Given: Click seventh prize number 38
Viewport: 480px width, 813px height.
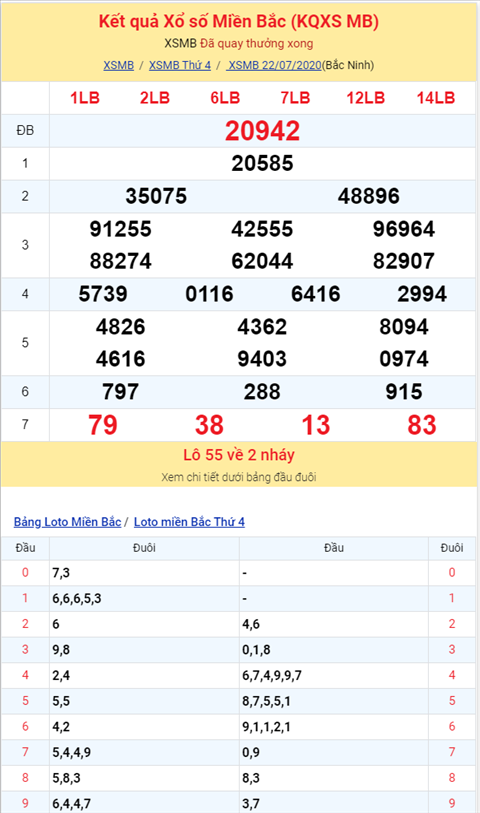Looking at the screenshot, I should tap(209, 425).
